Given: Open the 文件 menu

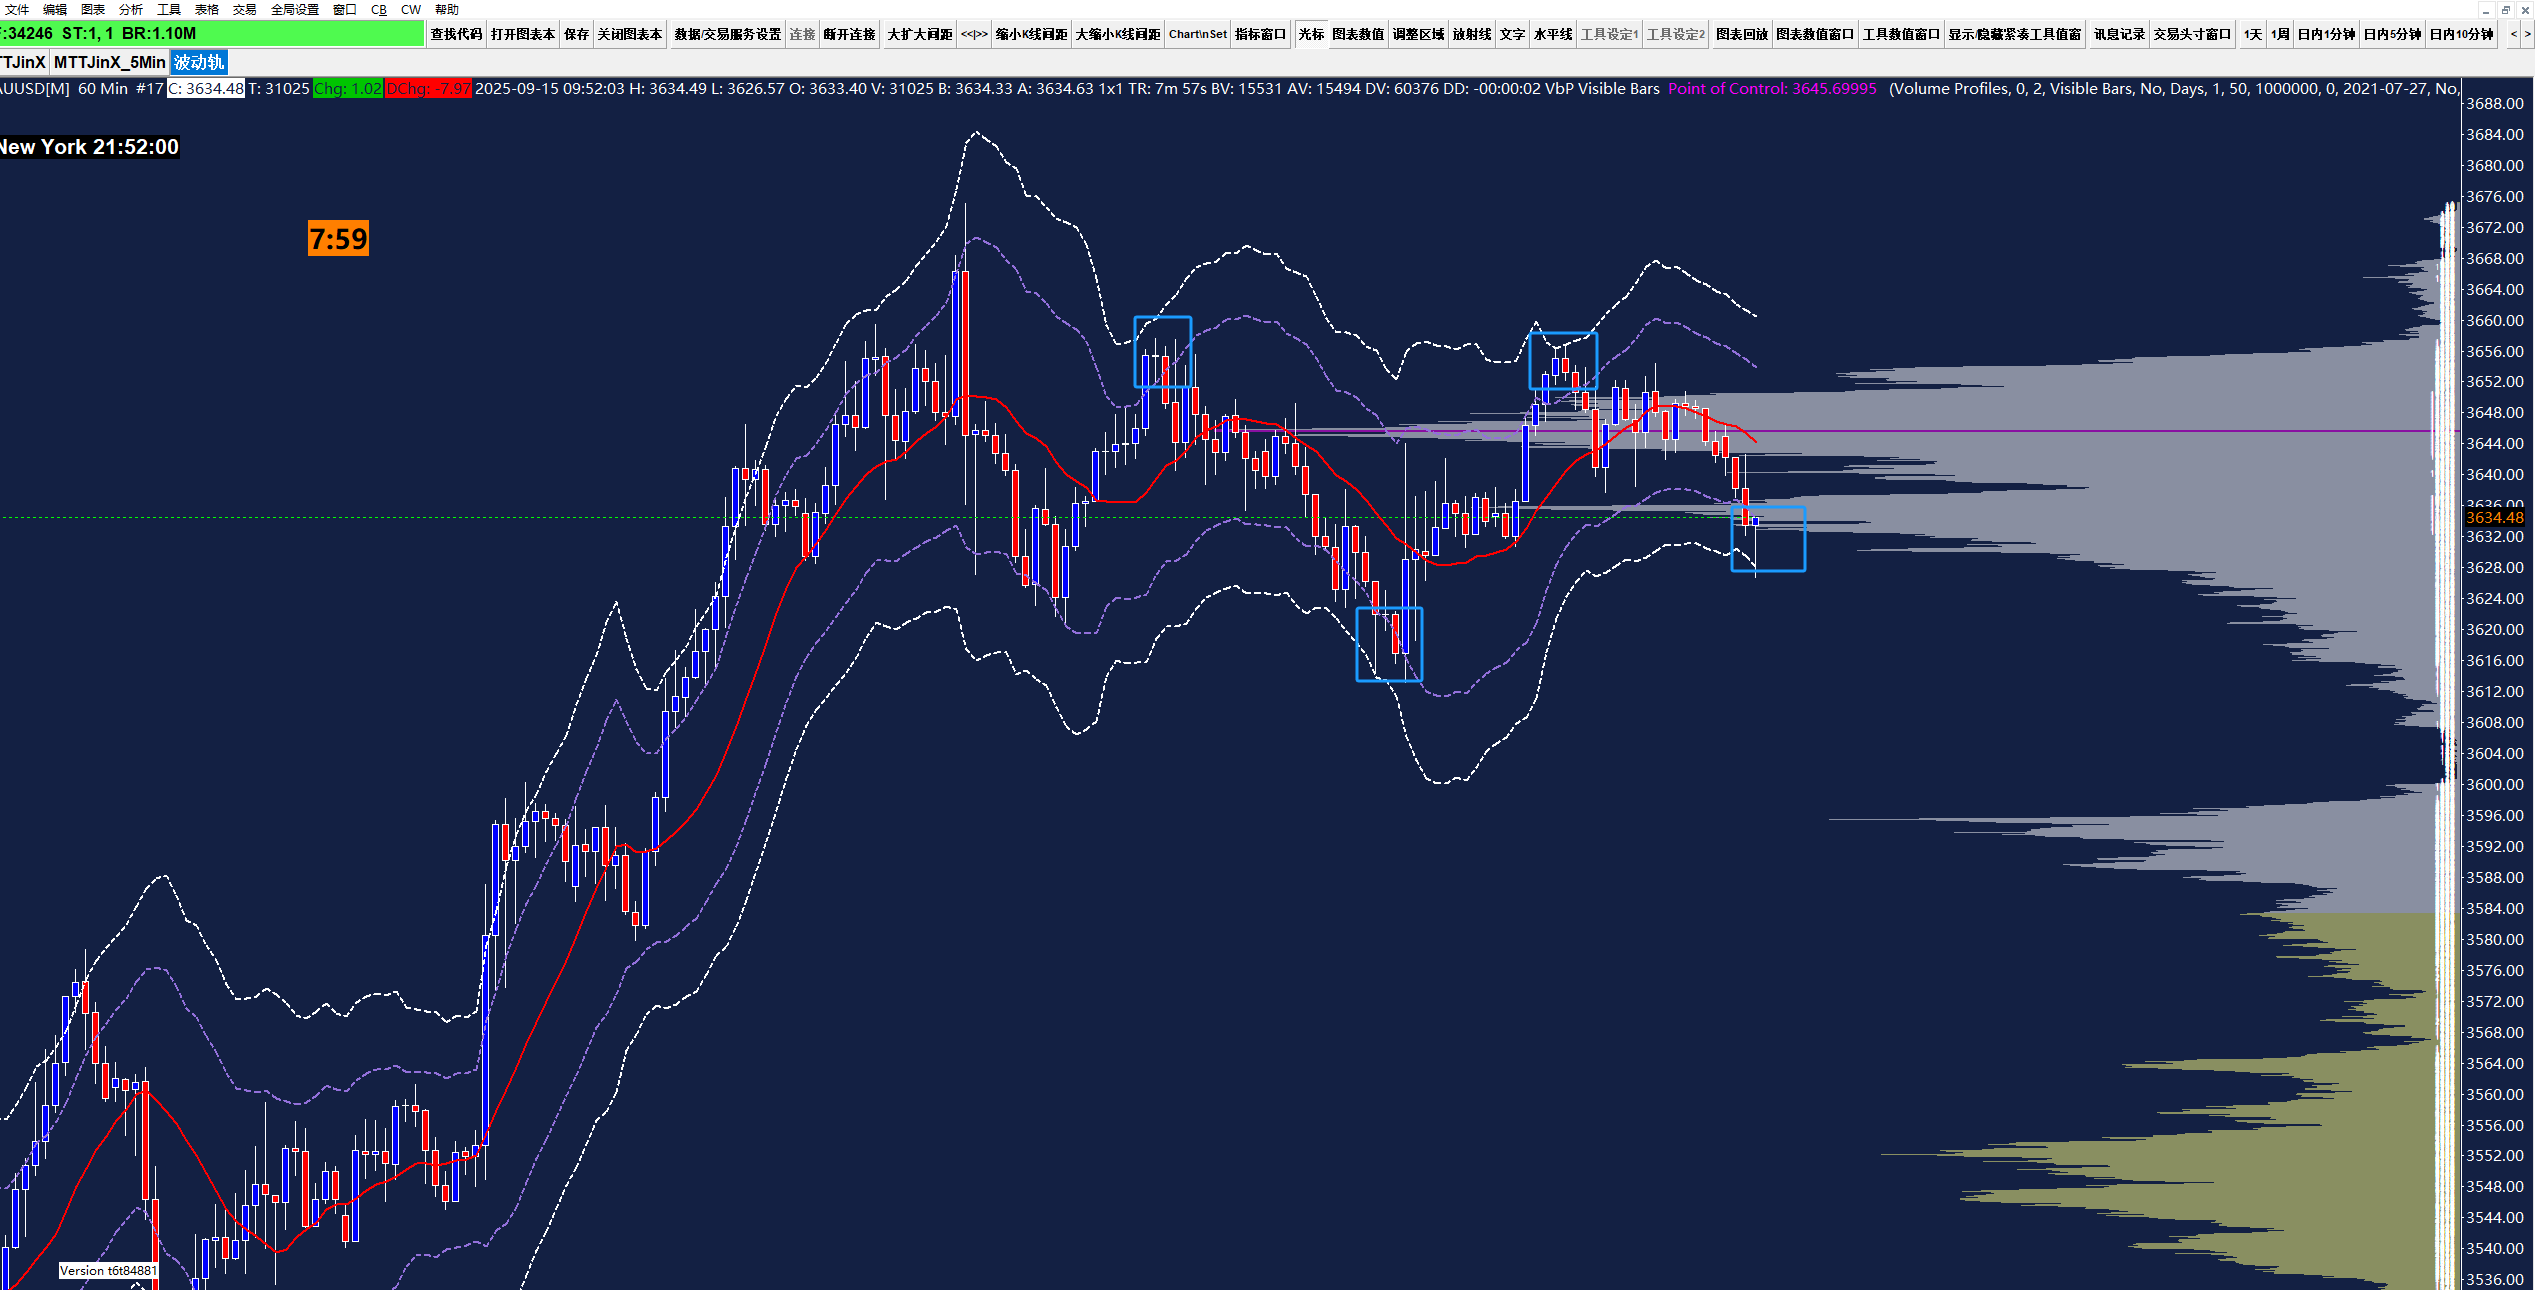Looking at the screenshot, I should click(17, 9).
